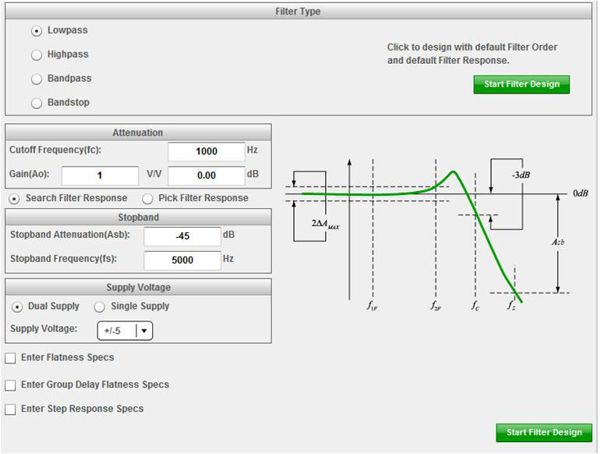Click the Stopband Attenuation(Asb) label
Screen dimensions: 600x454
(70, 235)
